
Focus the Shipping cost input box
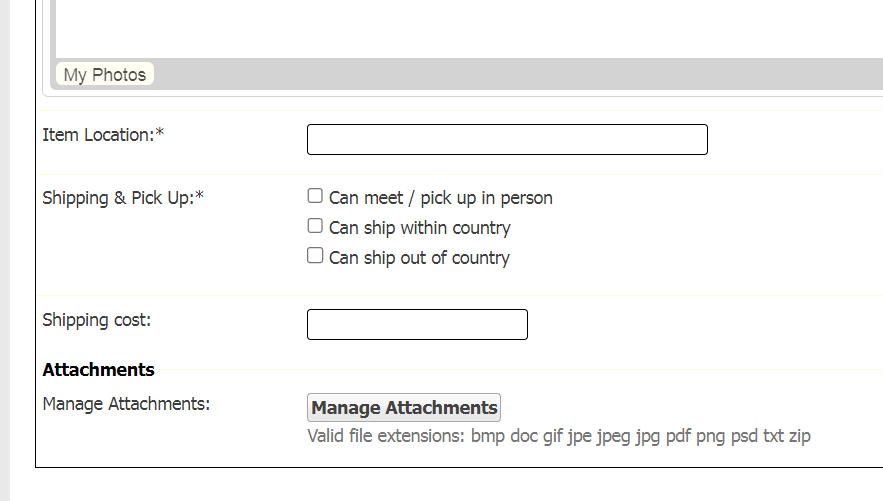[417, 325]
